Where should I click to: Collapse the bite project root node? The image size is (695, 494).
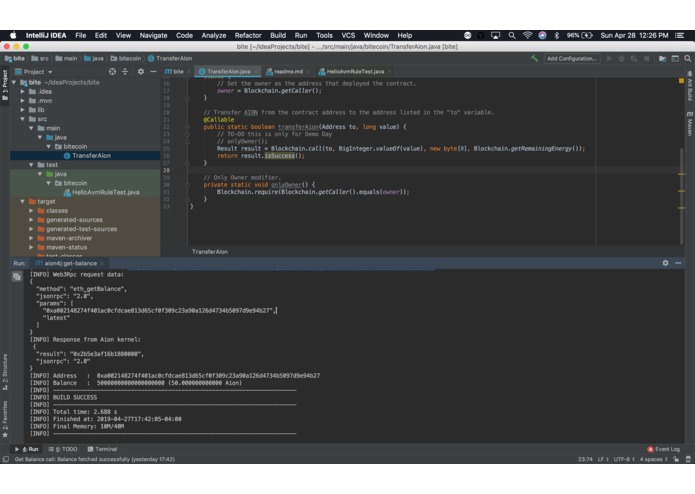(x=14, y=82)
